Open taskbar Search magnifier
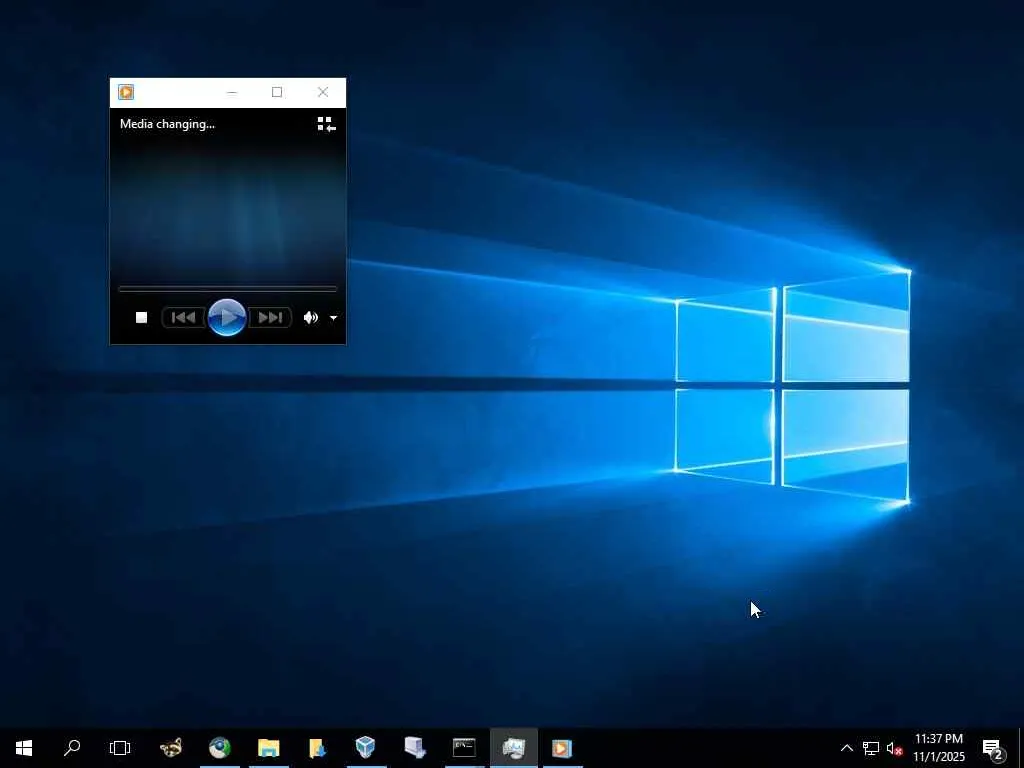The width and height of the screenshot is (1024, 768). [x=72, y=748]
